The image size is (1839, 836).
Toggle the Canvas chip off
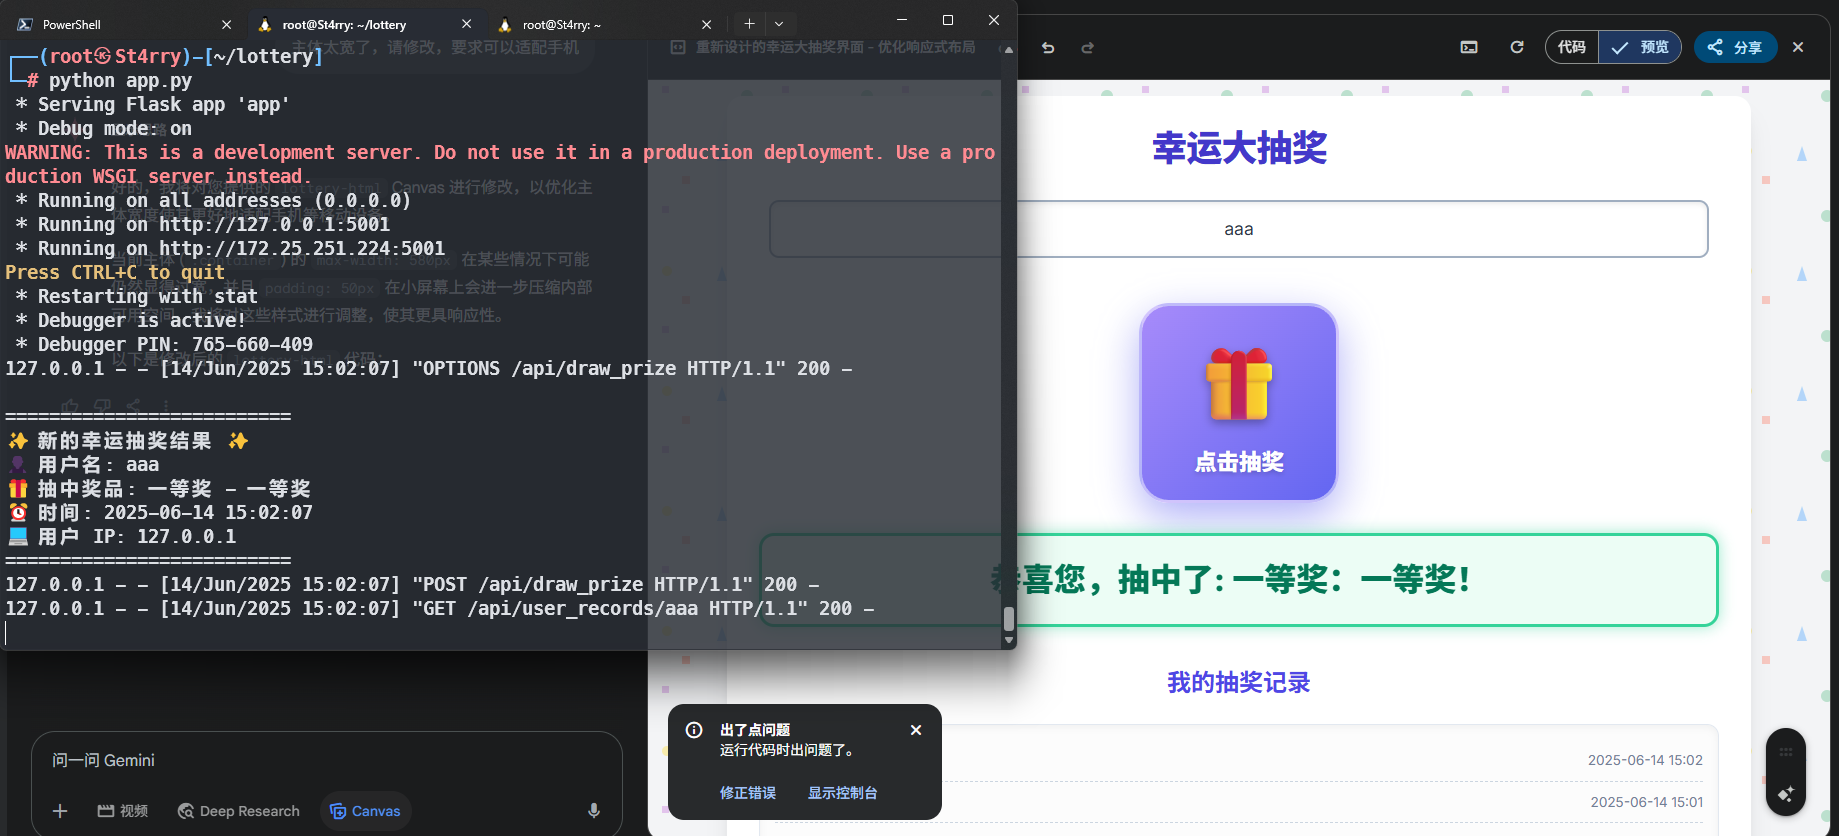(365, 811)
